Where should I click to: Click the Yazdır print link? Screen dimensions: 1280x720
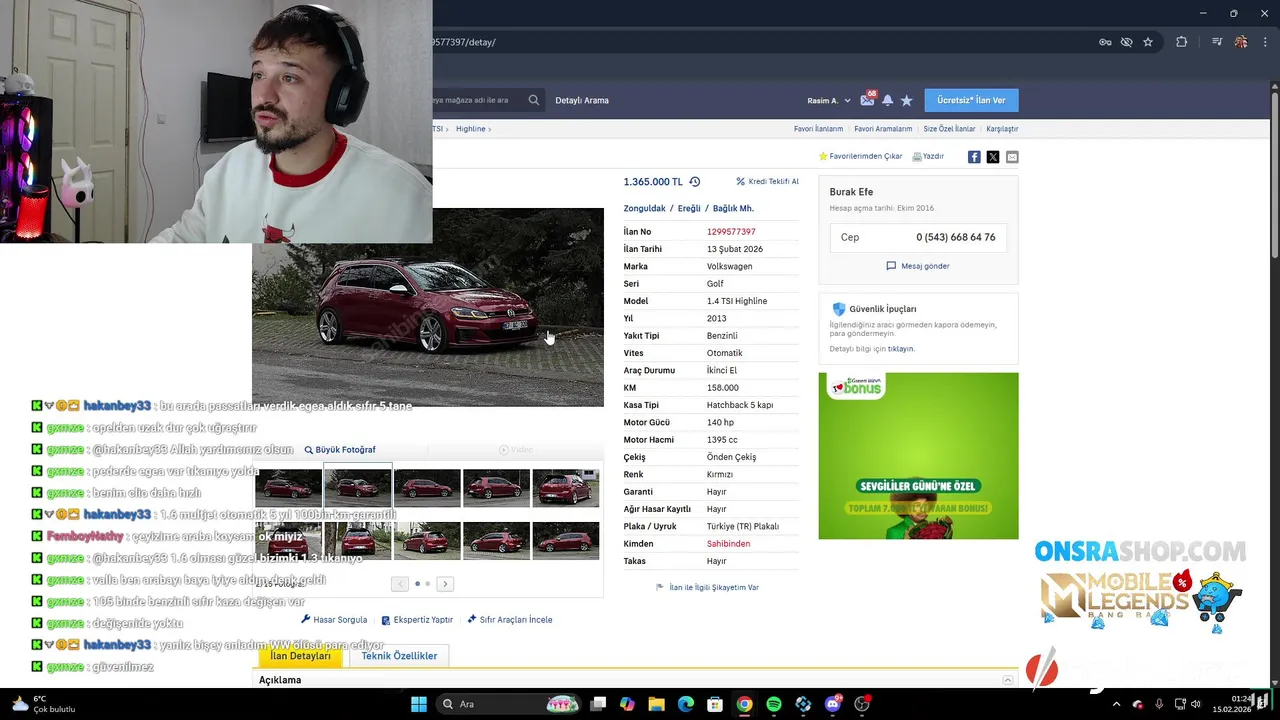tap(928, 156)
